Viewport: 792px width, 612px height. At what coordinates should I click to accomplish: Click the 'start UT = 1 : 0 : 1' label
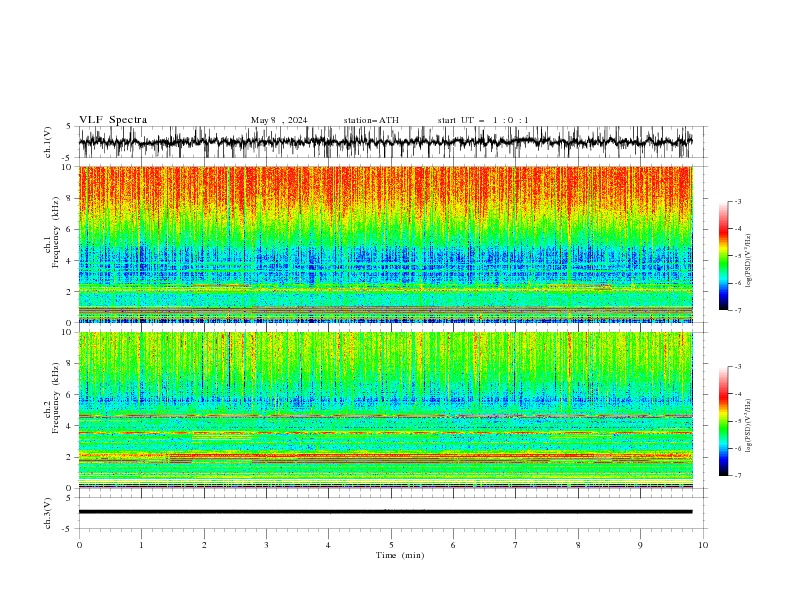pyautogui.click(x=483, y=120)
